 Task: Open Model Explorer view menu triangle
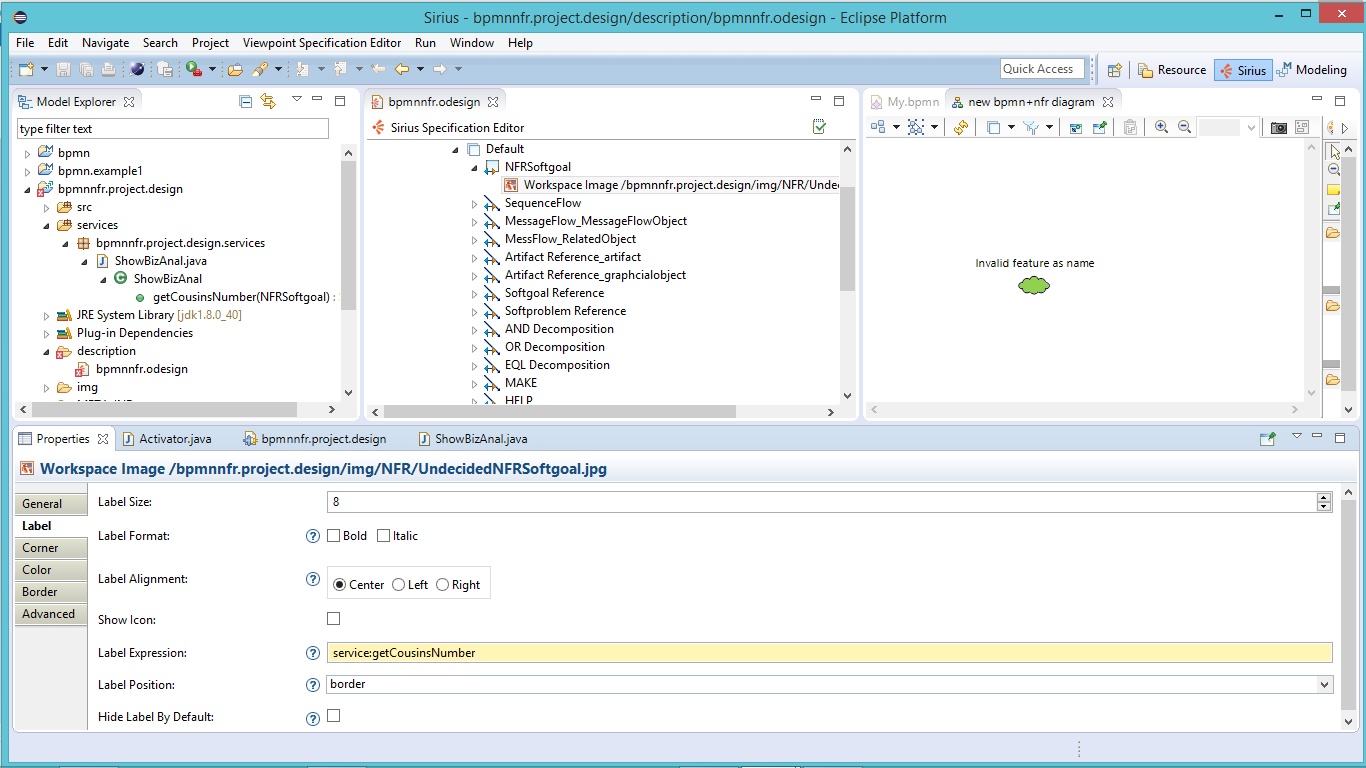[x=297, y=99]
